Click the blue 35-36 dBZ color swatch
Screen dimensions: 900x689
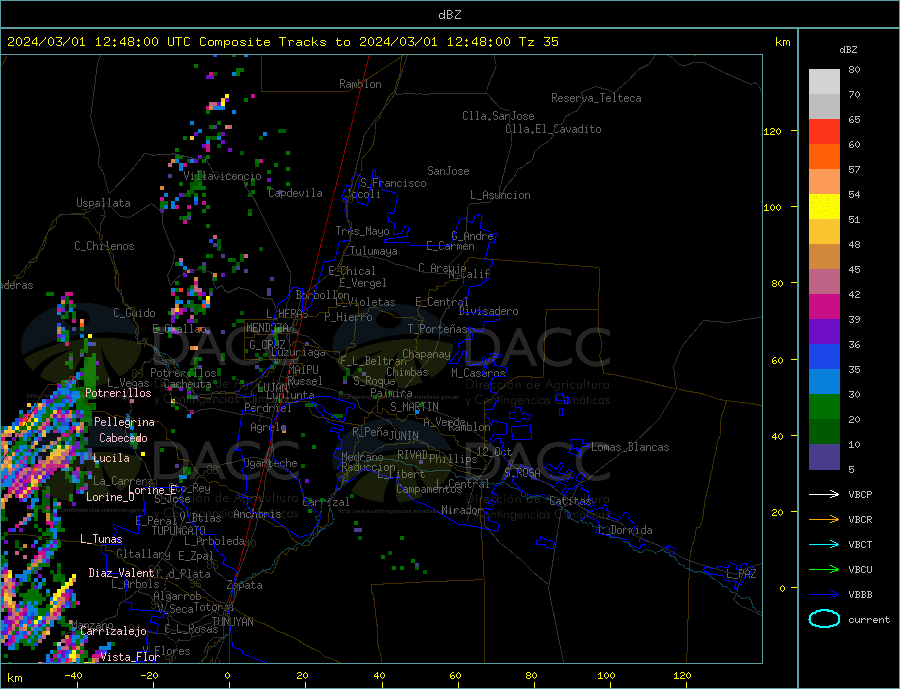824,357
